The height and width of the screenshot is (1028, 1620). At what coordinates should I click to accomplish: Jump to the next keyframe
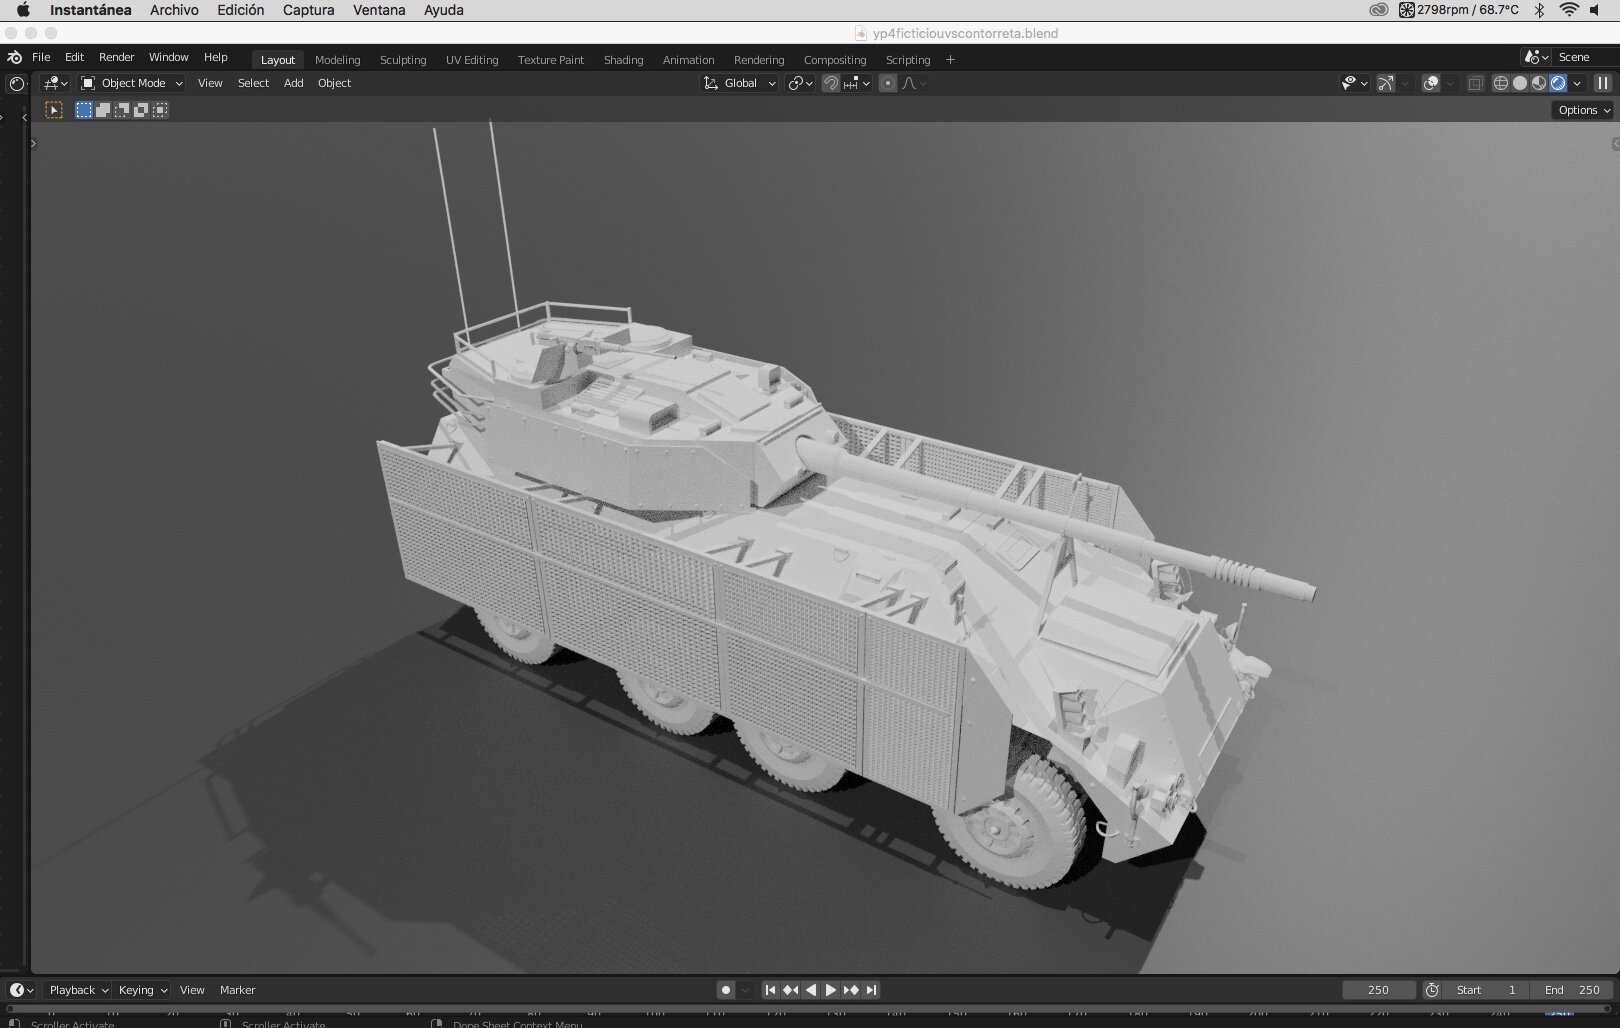851,990
